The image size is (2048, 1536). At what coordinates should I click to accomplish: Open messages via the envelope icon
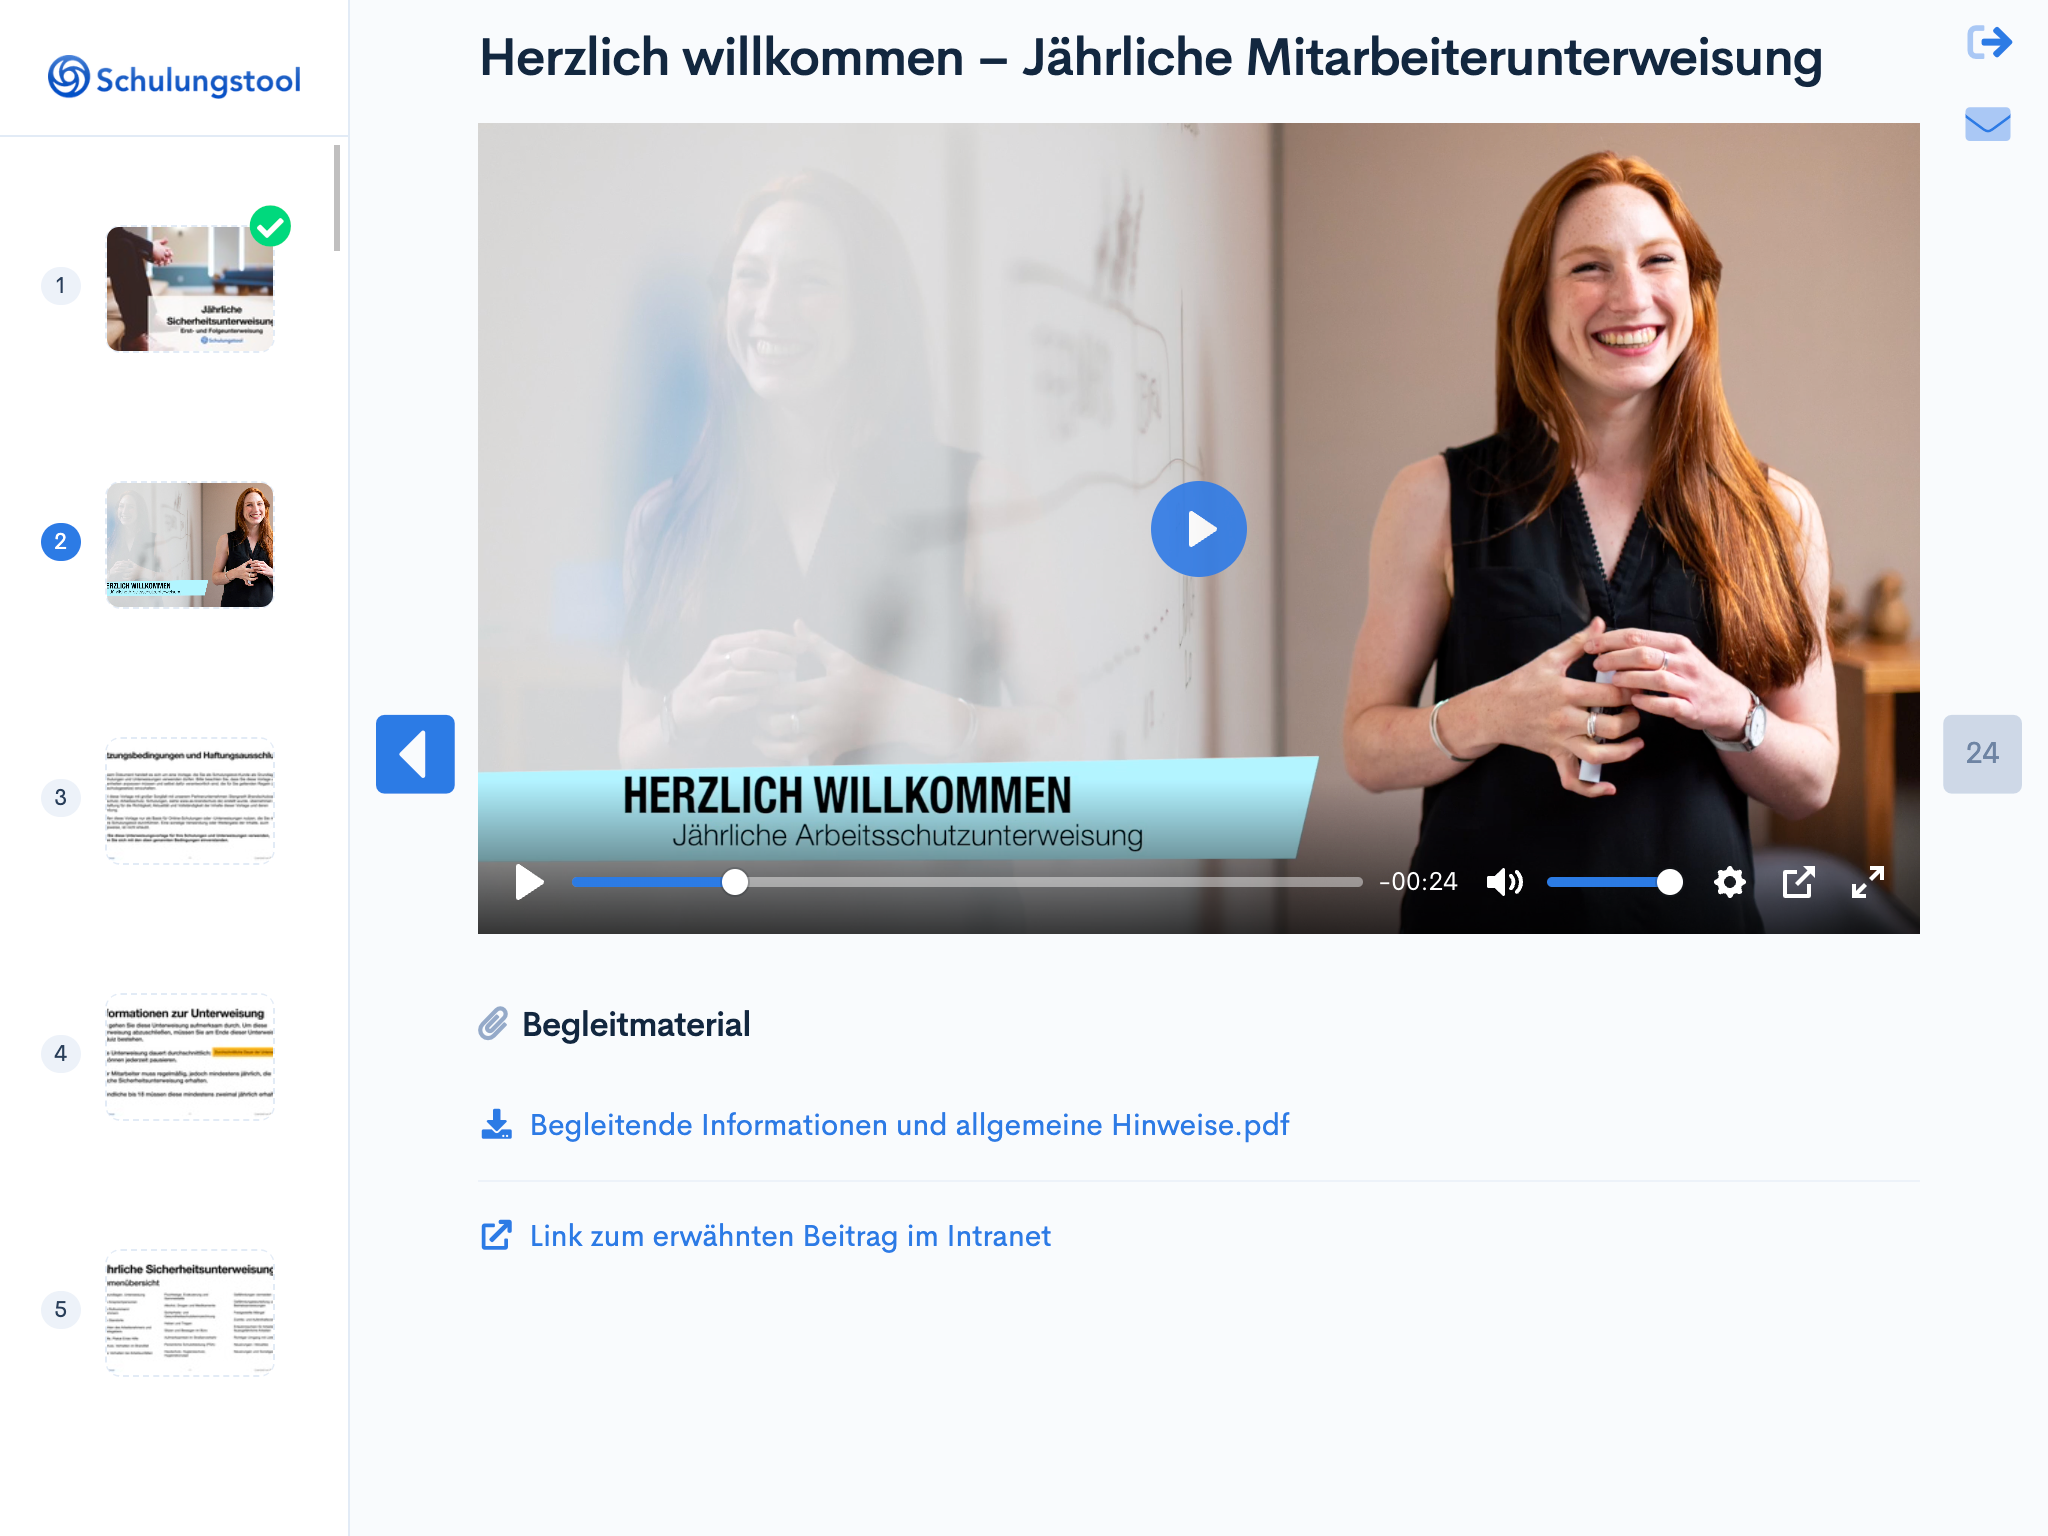[1988, 124]
